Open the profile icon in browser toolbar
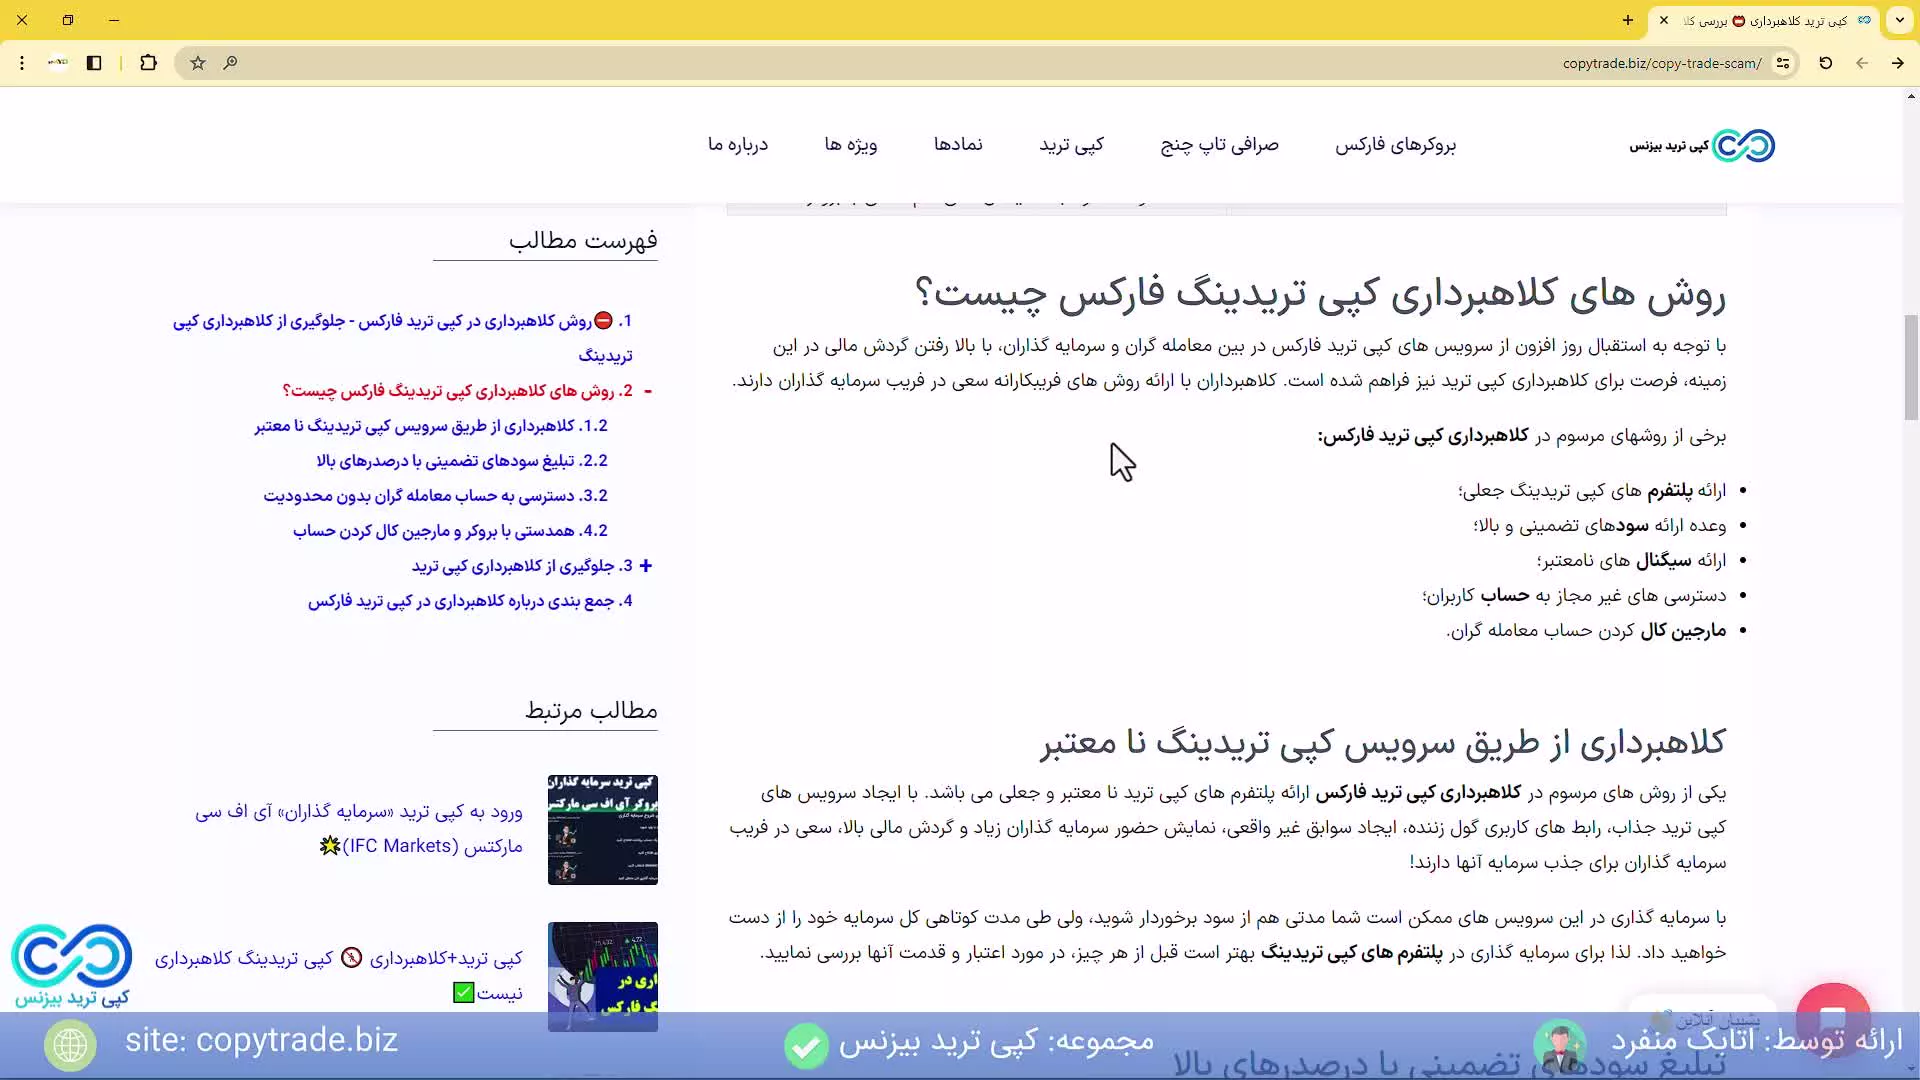Viewport: 1920px width, 1080px height. point(58,63)
